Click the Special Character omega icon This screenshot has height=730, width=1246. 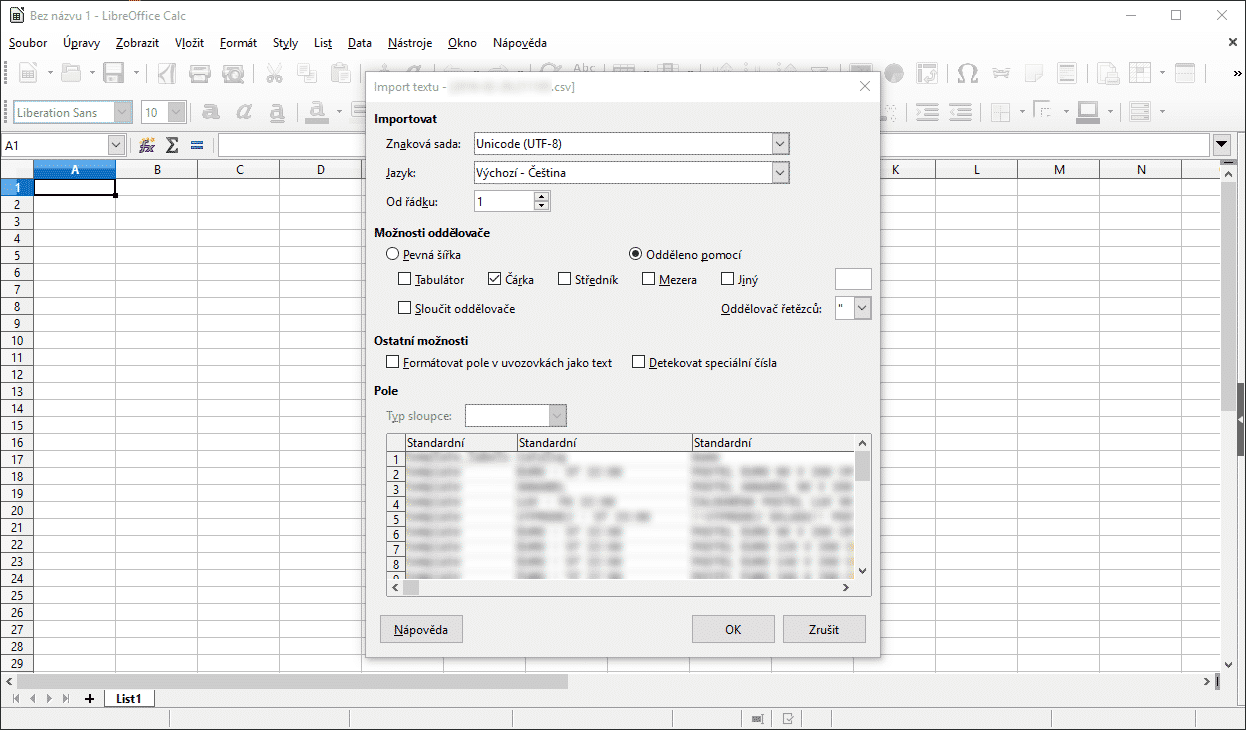[x=967, y=73]
